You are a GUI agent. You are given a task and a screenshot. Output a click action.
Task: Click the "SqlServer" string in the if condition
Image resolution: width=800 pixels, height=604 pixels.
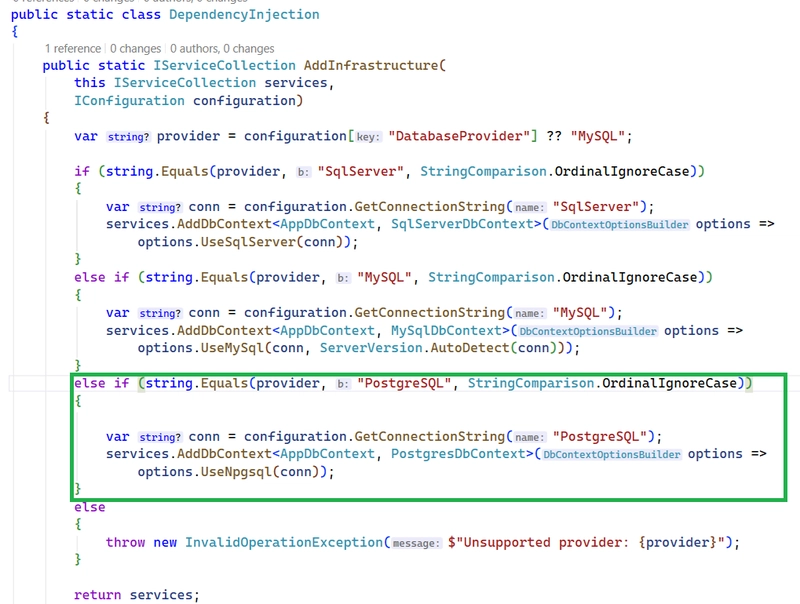point(360,171)
